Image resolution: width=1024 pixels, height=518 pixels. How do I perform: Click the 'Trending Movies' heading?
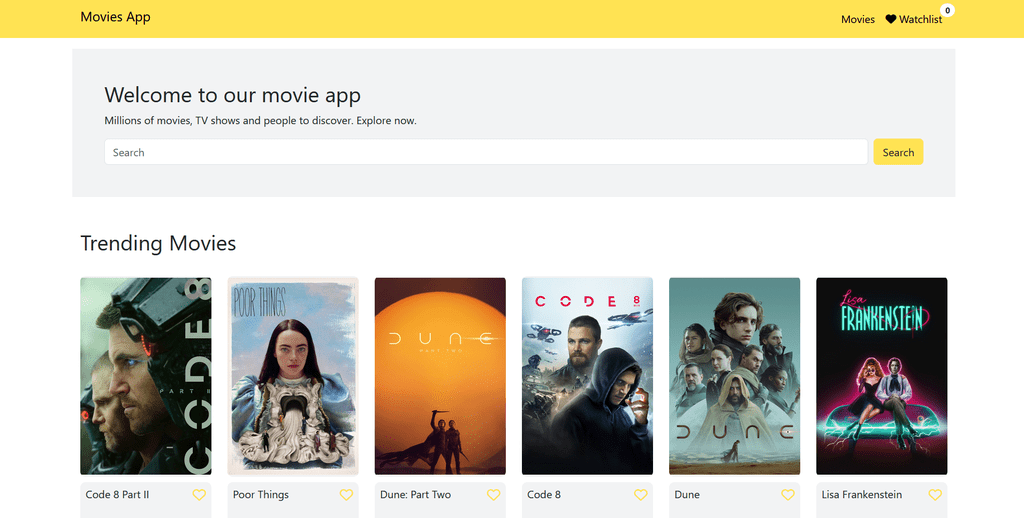pyautogui.click(x=158, y=243)
